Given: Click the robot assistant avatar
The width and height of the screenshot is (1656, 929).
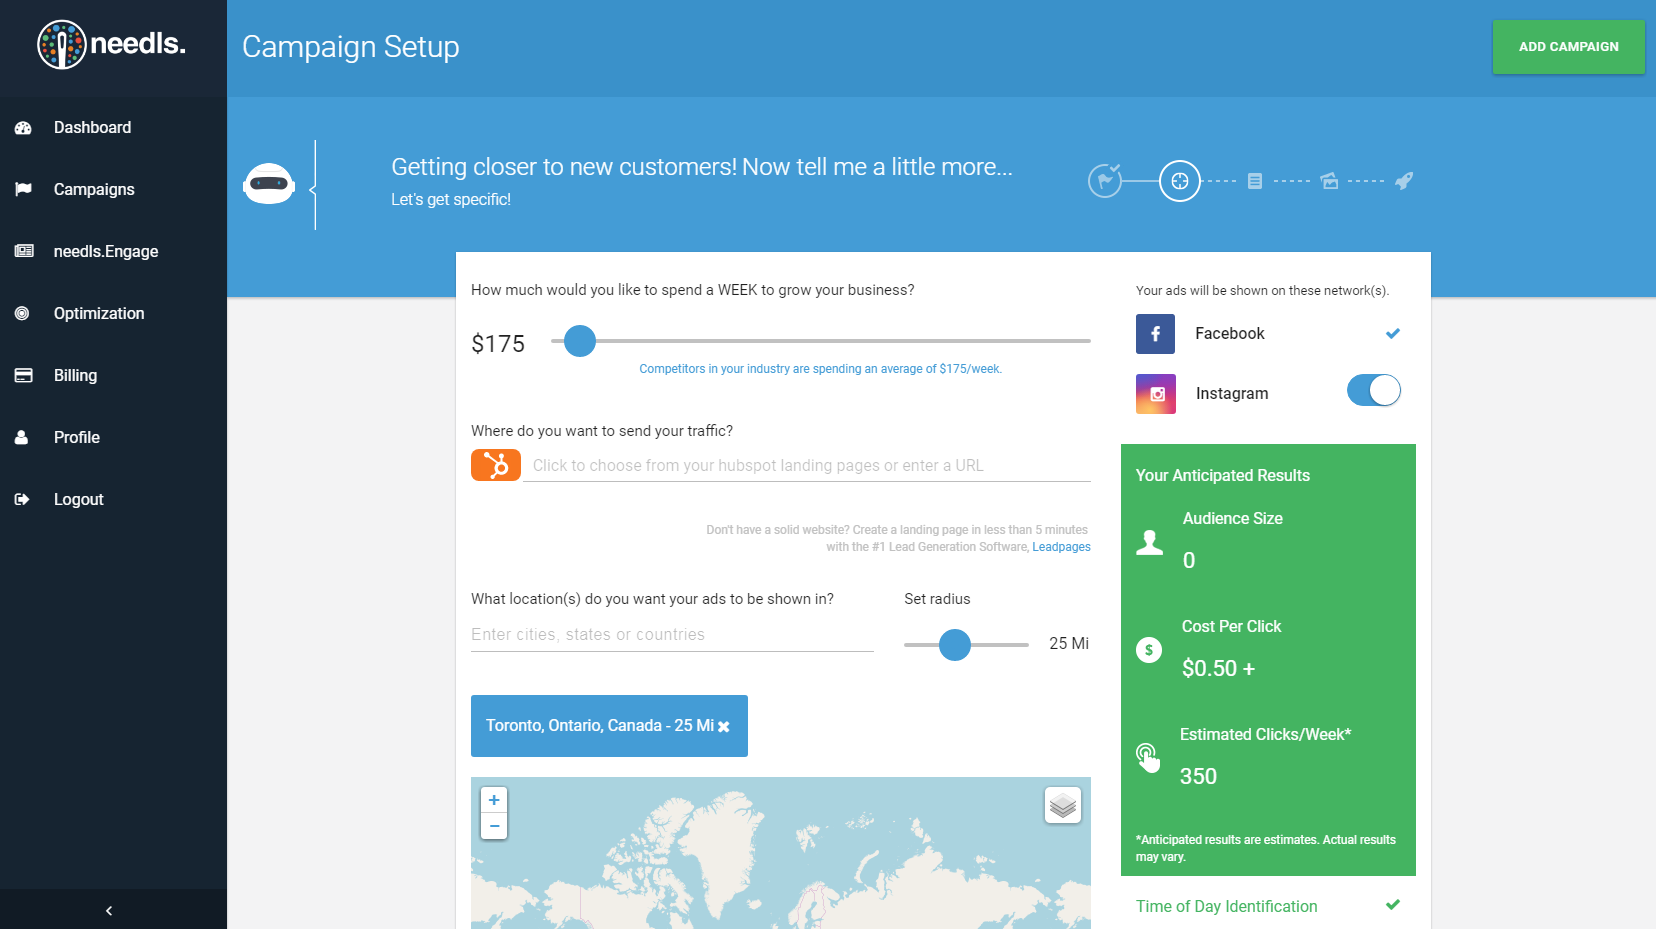Looking at the screenshot, I should point(269,184).
